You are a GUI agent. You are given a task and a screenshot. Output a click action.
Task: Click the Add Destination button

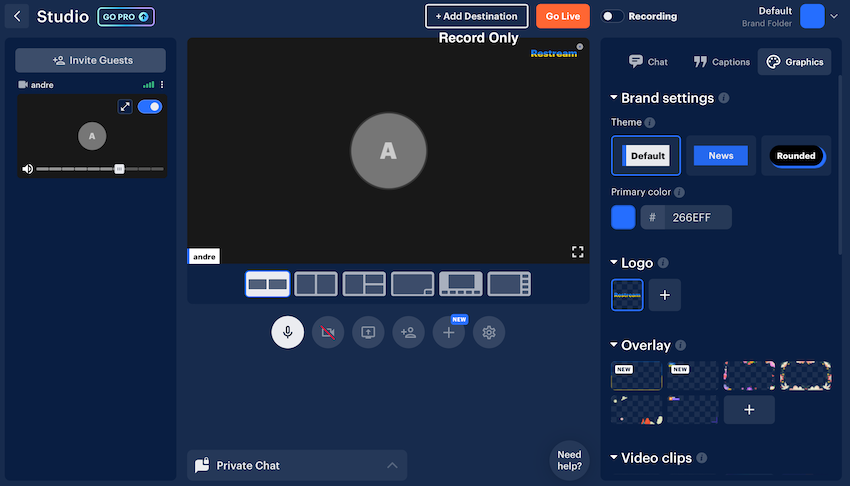coord(476,16)
